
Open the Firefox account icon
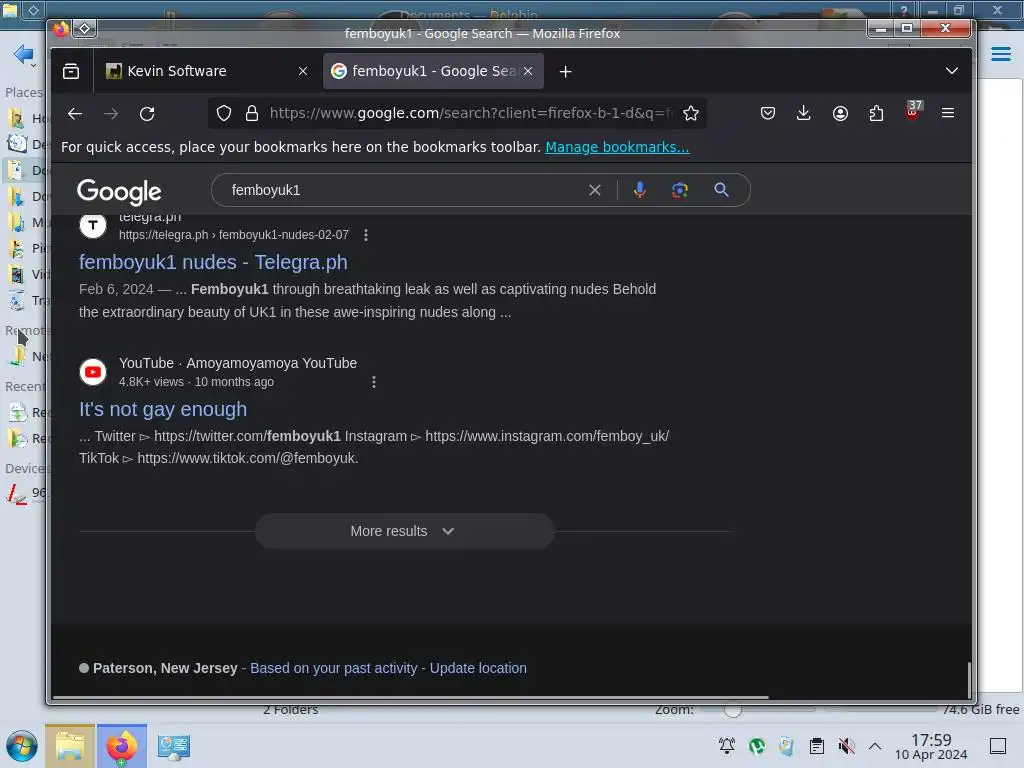coord(840,114)
